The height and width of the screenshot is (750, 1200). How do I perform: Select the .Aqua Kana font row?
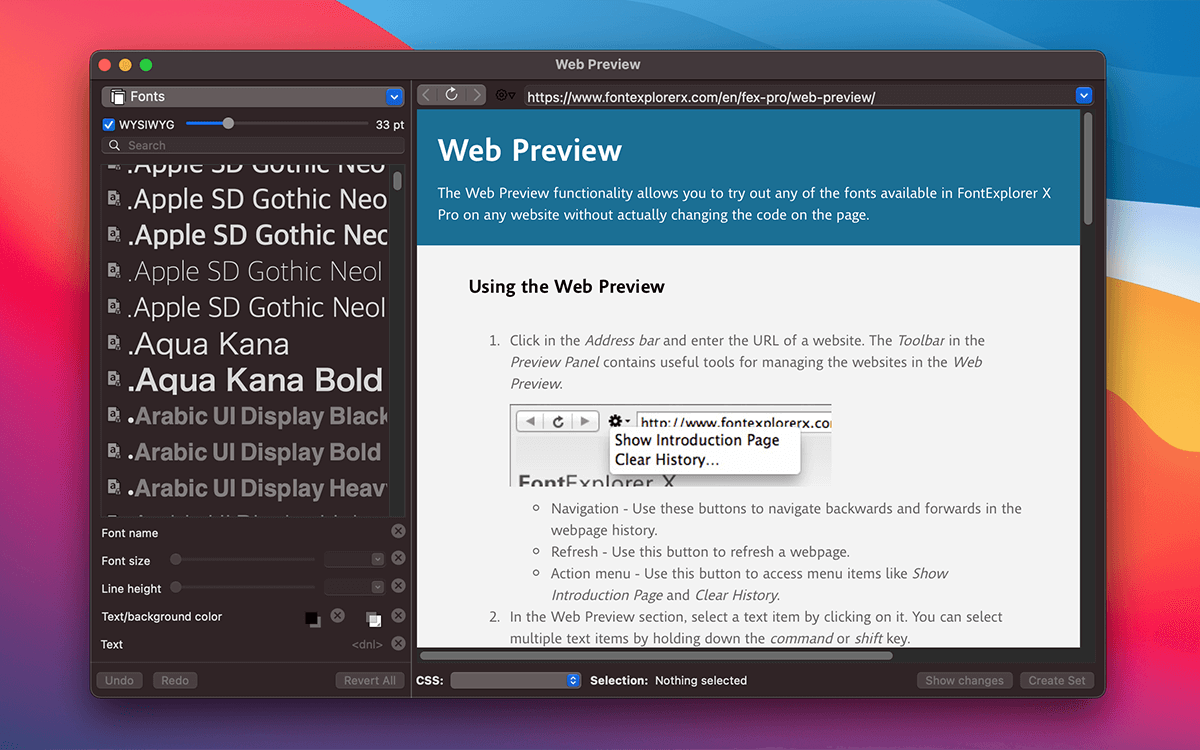pyautogui.click(x=247, y=344)
